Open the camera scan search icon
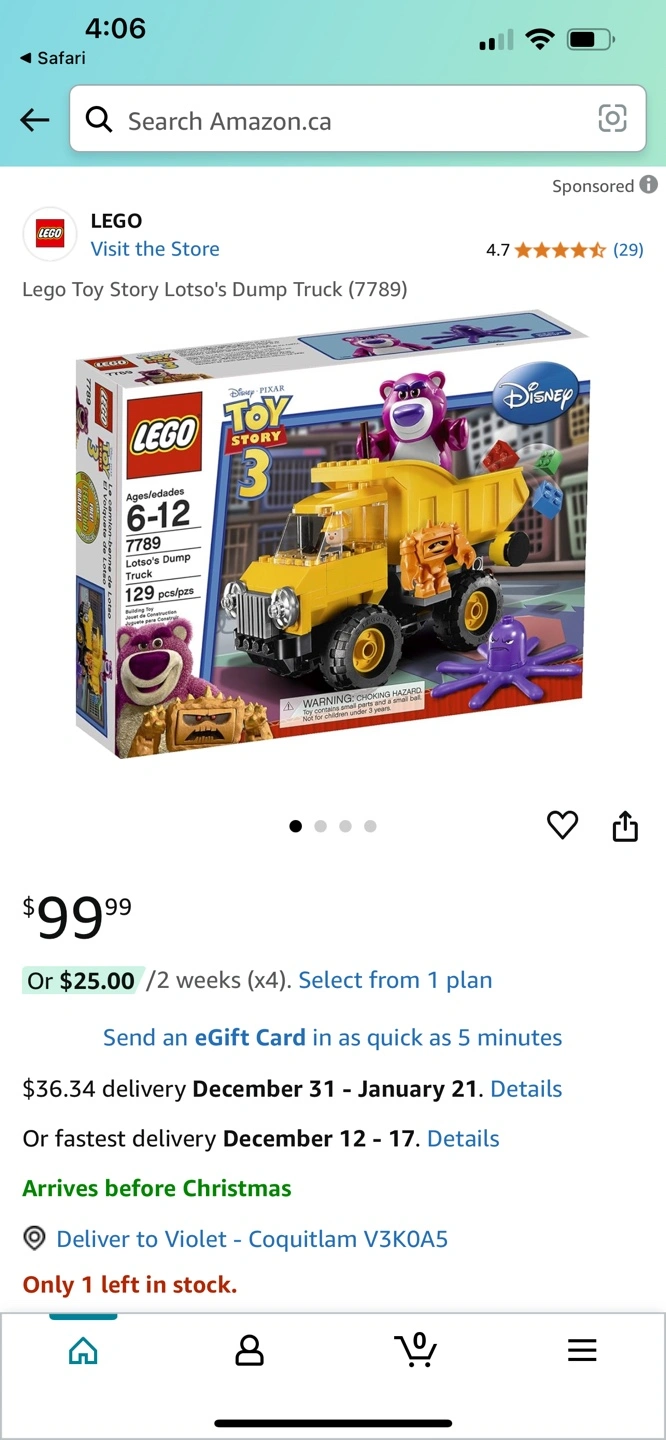The height and width of the screenshot is (1440, 666). pos(612,119)
